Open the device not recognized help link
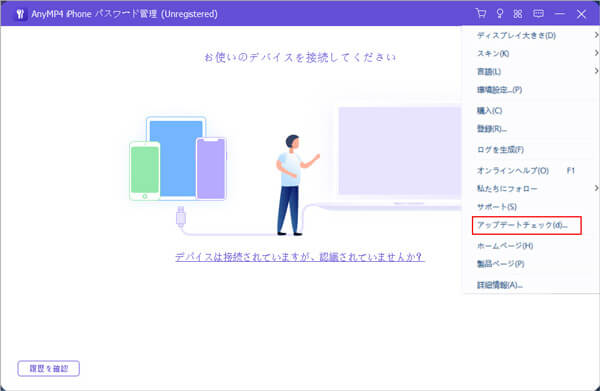Image resolution: width=600 pixels, height=391 pixels. [x=300, y=257]
